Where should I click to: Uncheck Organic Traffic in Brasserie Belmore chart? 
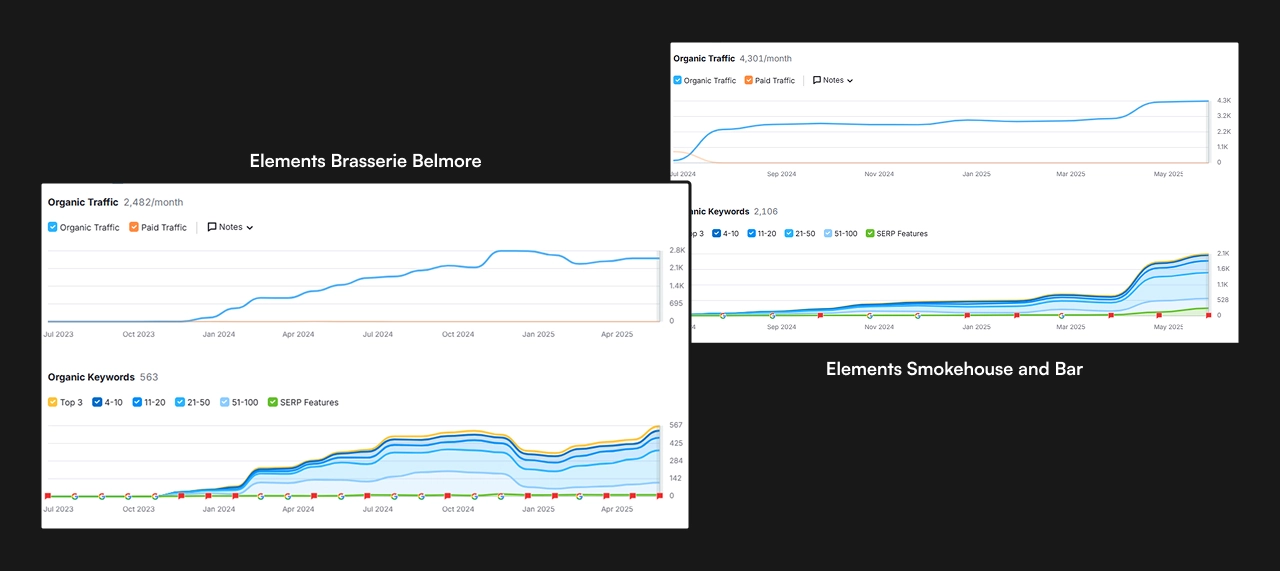click(x=53, y=227)
